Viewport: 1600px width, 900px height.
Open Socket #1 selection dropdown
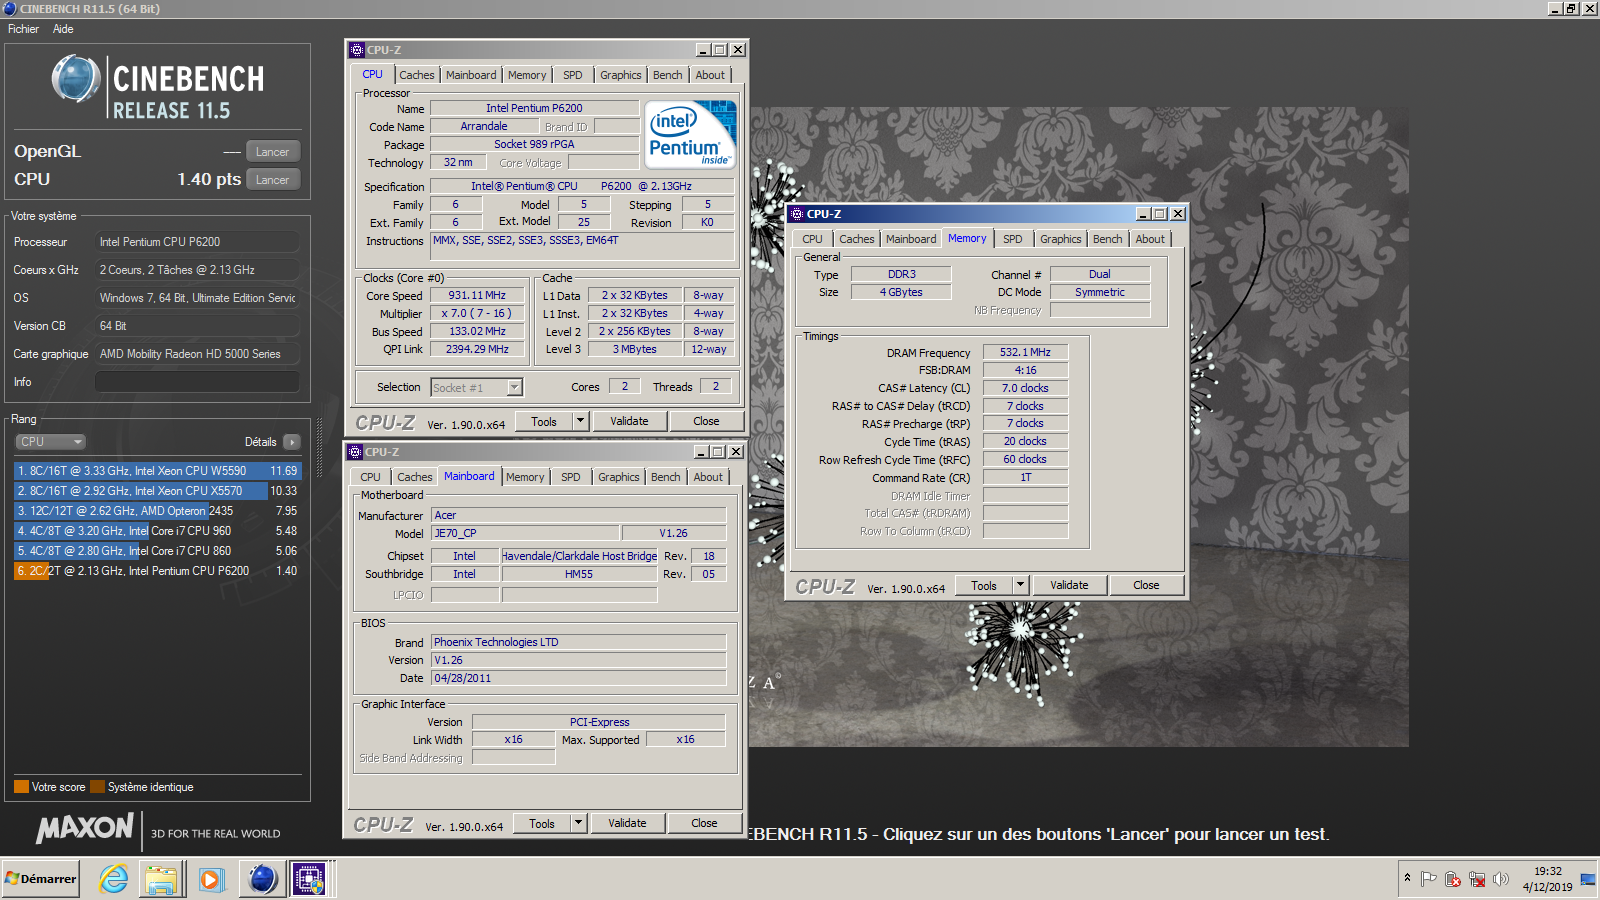(476, 388)
